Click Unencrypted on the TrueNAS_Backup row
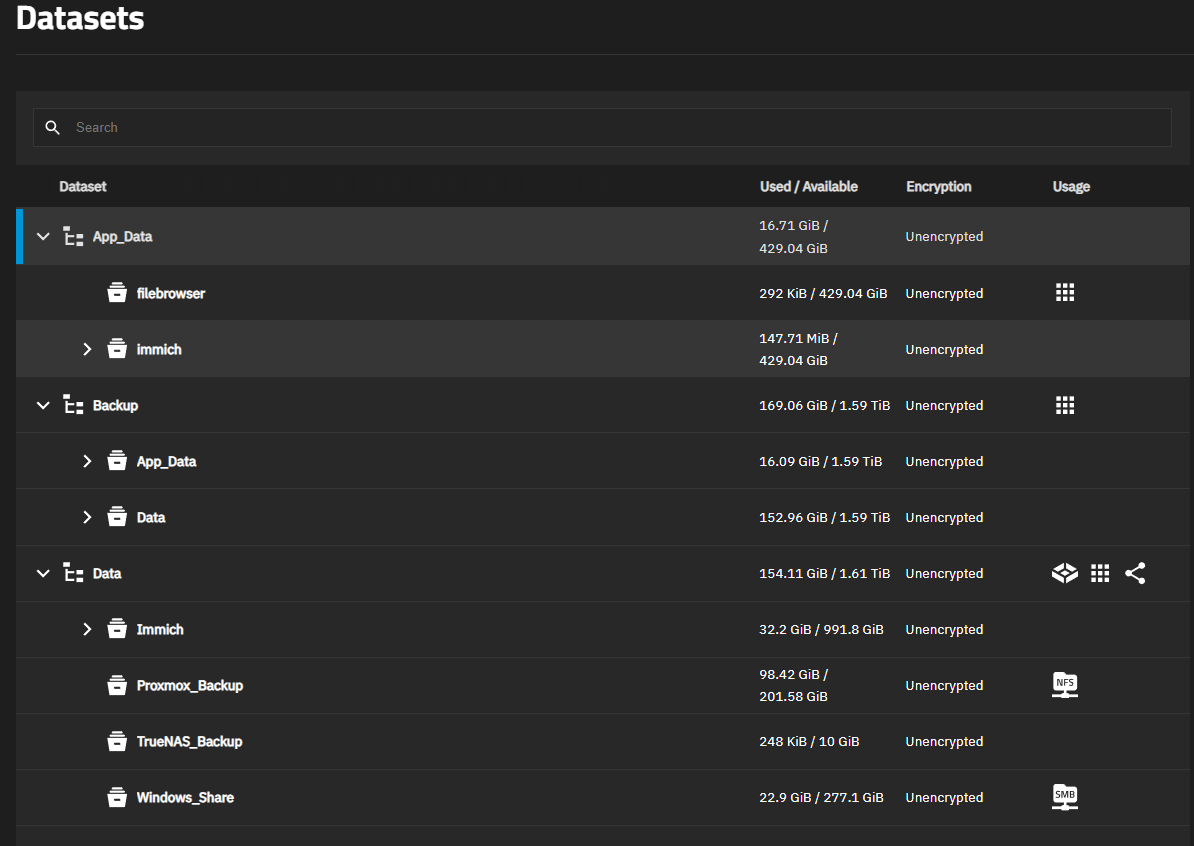This screenshot has width=1194, height=846. (x=944, y=742)
